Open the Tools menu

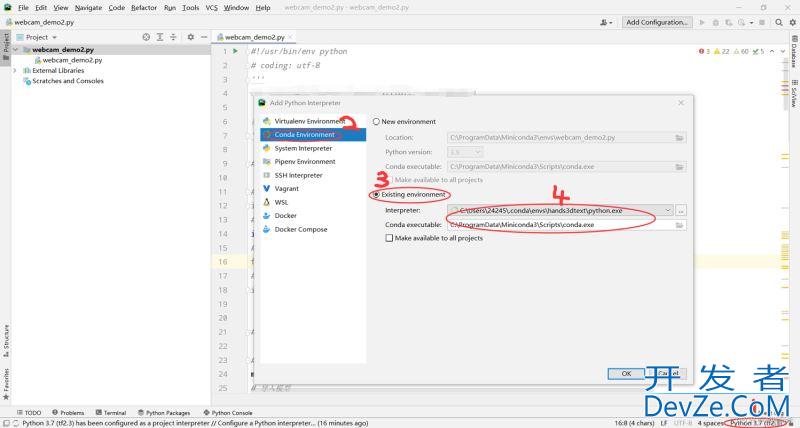click(x=190, y=8)
